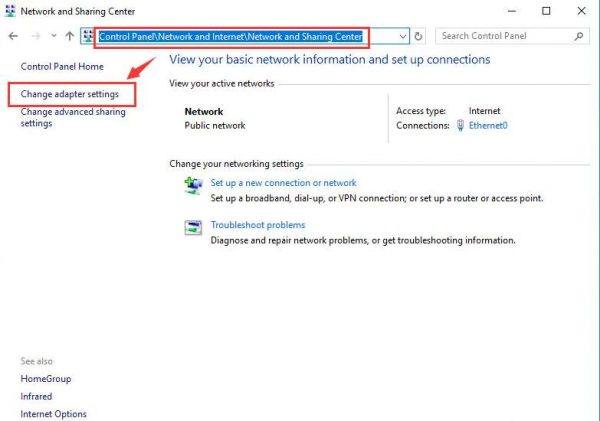Image resolution: width=600 pixels, height=421 pixels.
Task: Click the title bar window icon
Action: point(10,11)
